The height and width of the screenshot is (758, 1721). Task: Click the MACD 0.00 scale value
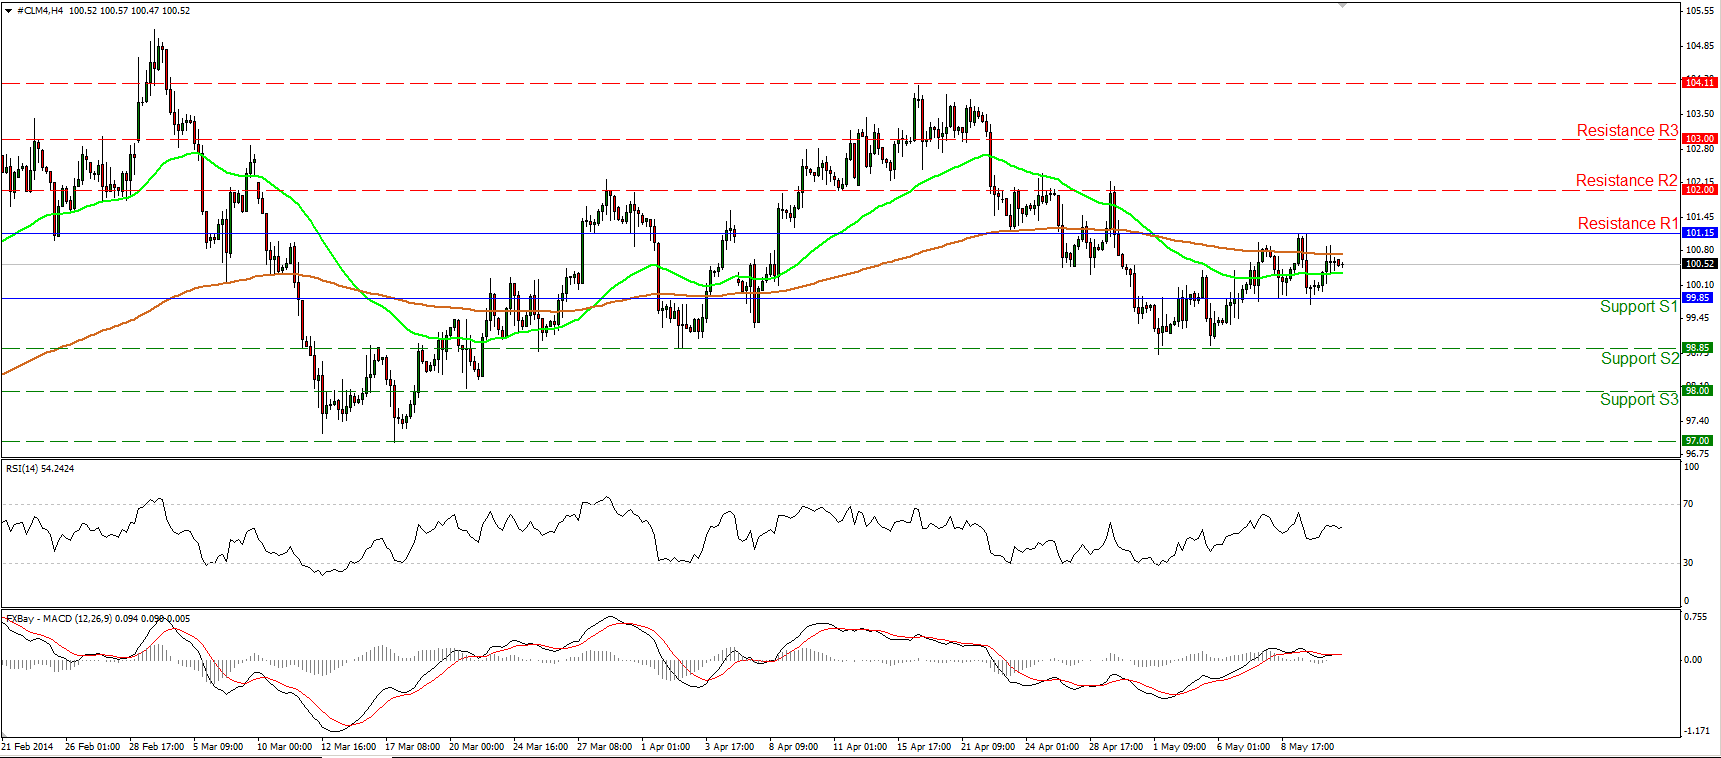(x=1693, y=660)
